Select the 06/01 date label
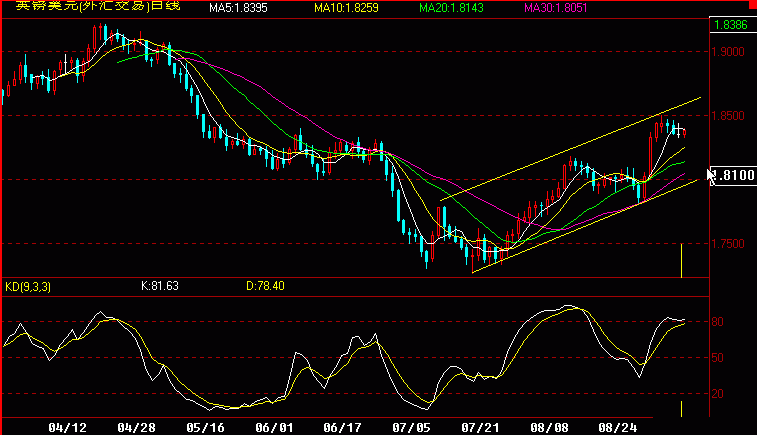 click(x=274, y=428)
